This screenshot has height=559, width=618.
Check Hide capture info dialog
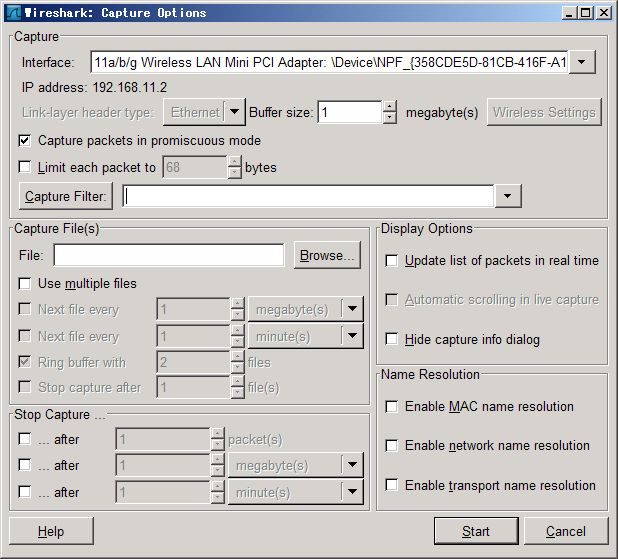point(391,339)
